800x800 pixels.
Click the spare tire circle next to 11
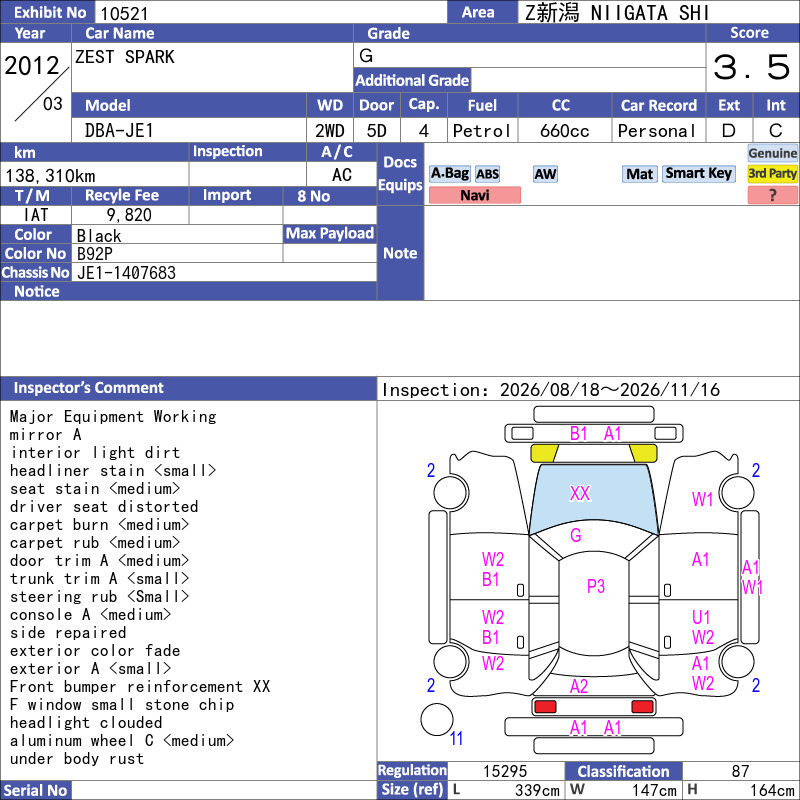click(437, 719)
